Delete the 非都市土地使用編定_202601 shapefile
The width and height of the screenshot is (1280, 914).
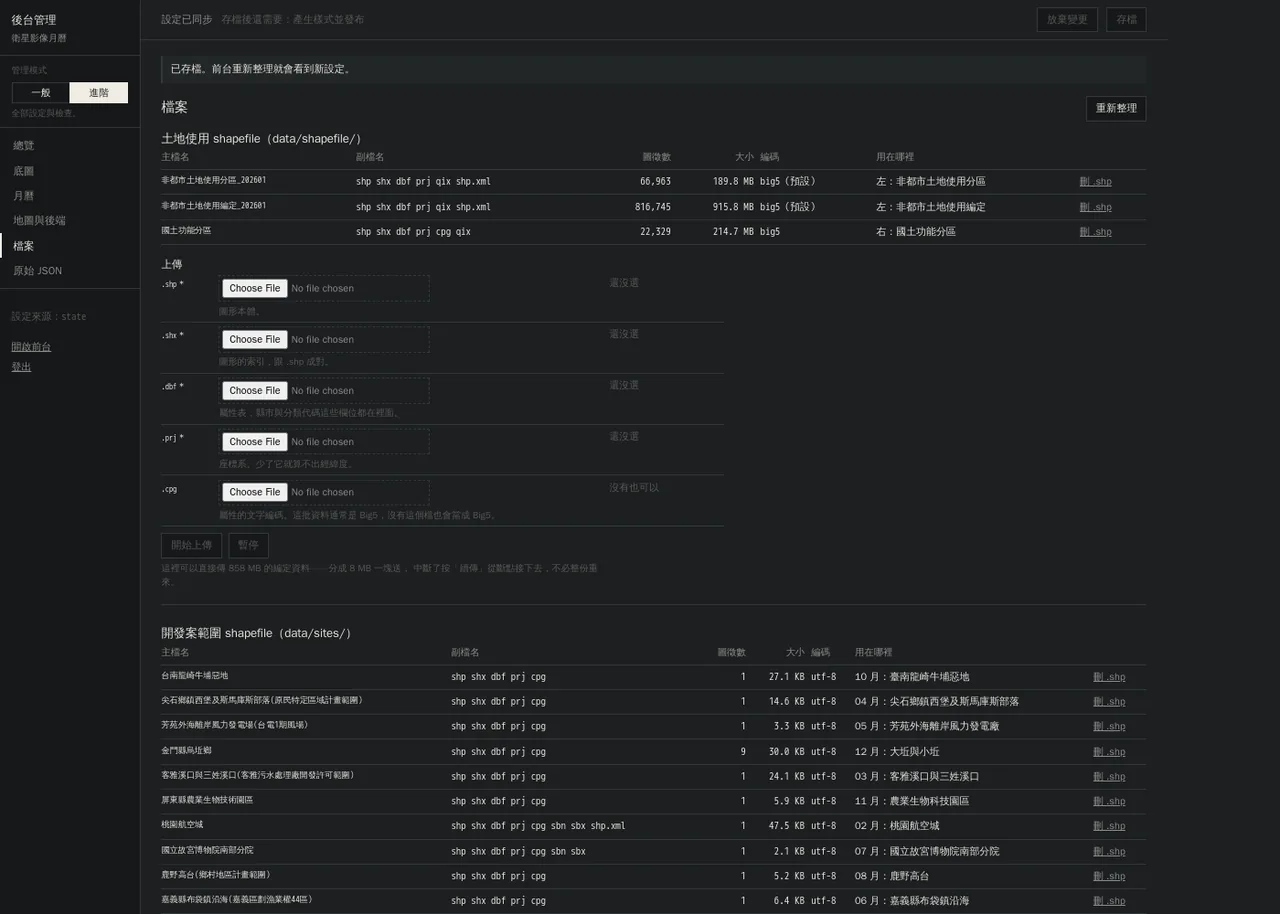[1095, 207]
